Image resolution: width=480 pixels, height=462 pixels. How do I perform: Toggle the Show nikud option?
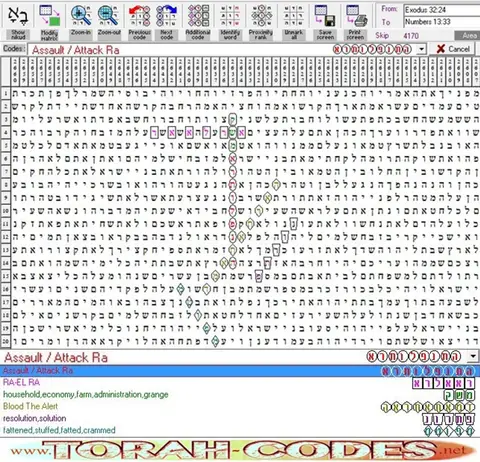coord(18,22)
